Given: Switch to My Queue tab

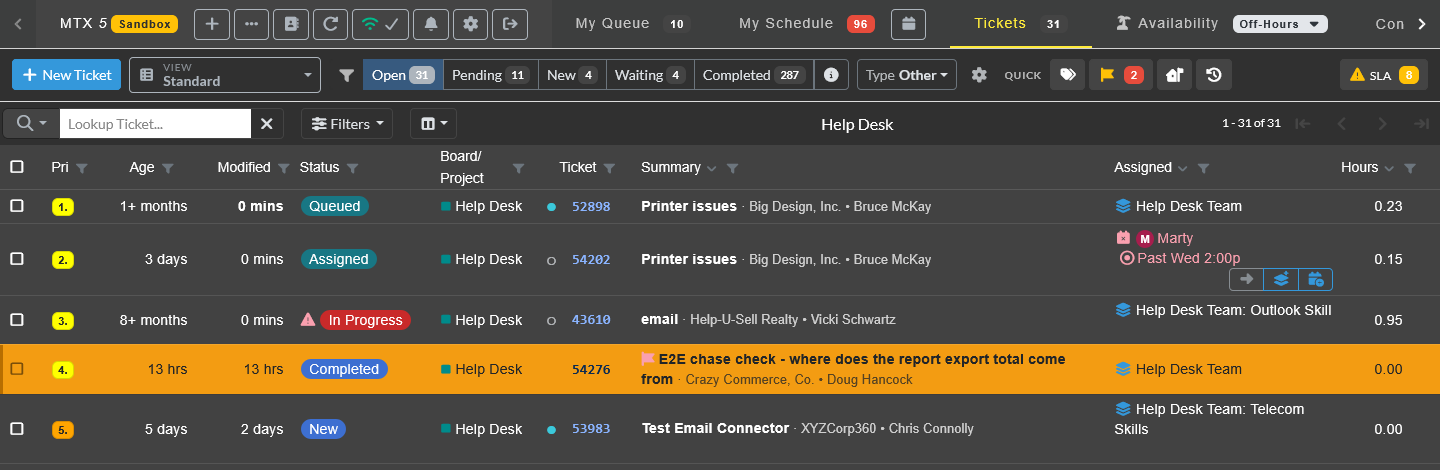Looking at the screenshot, I should pyautogui.click(x=632, y=23).
